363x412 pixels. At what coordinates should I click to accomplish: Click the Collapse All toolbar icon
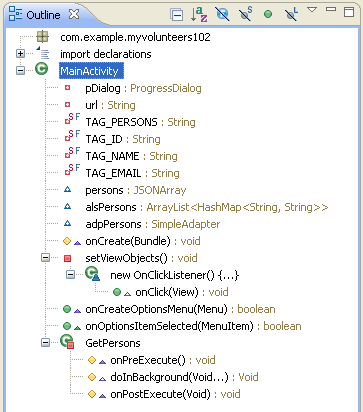point(176,15)
